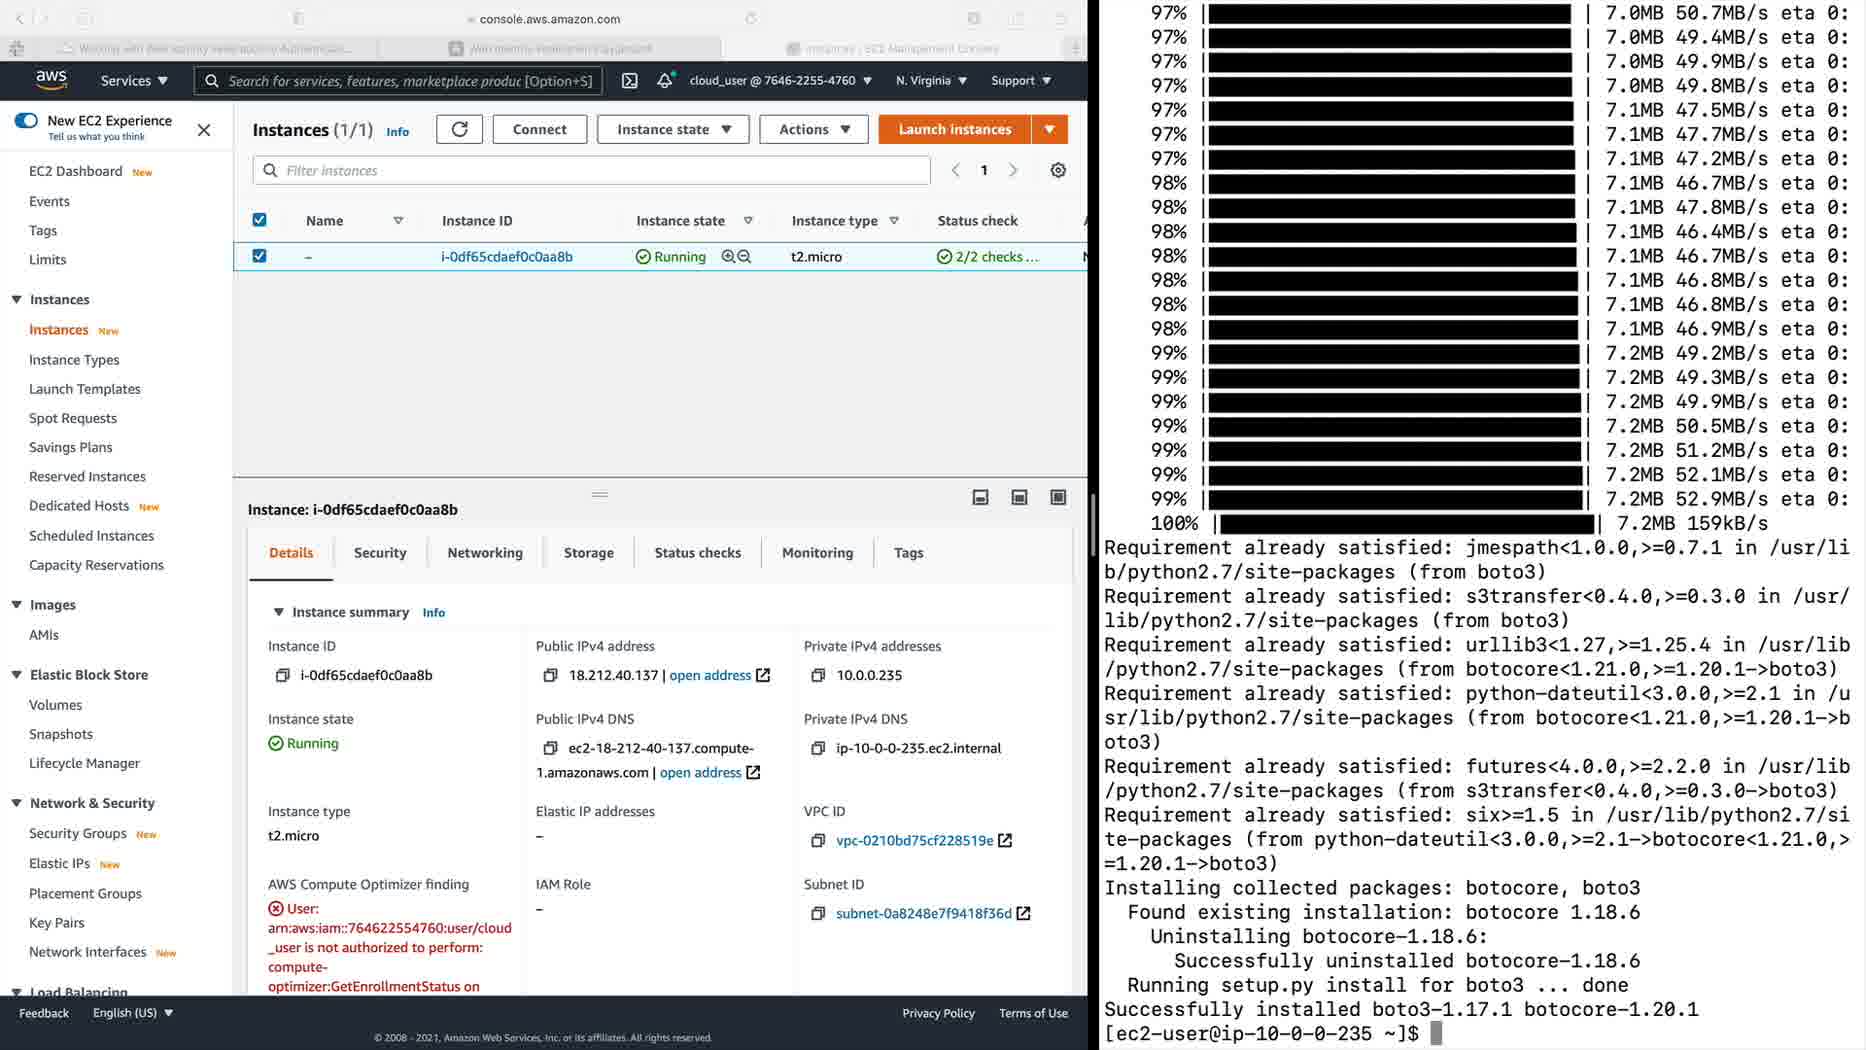Open the Actions dropdown

click(813, 129)
